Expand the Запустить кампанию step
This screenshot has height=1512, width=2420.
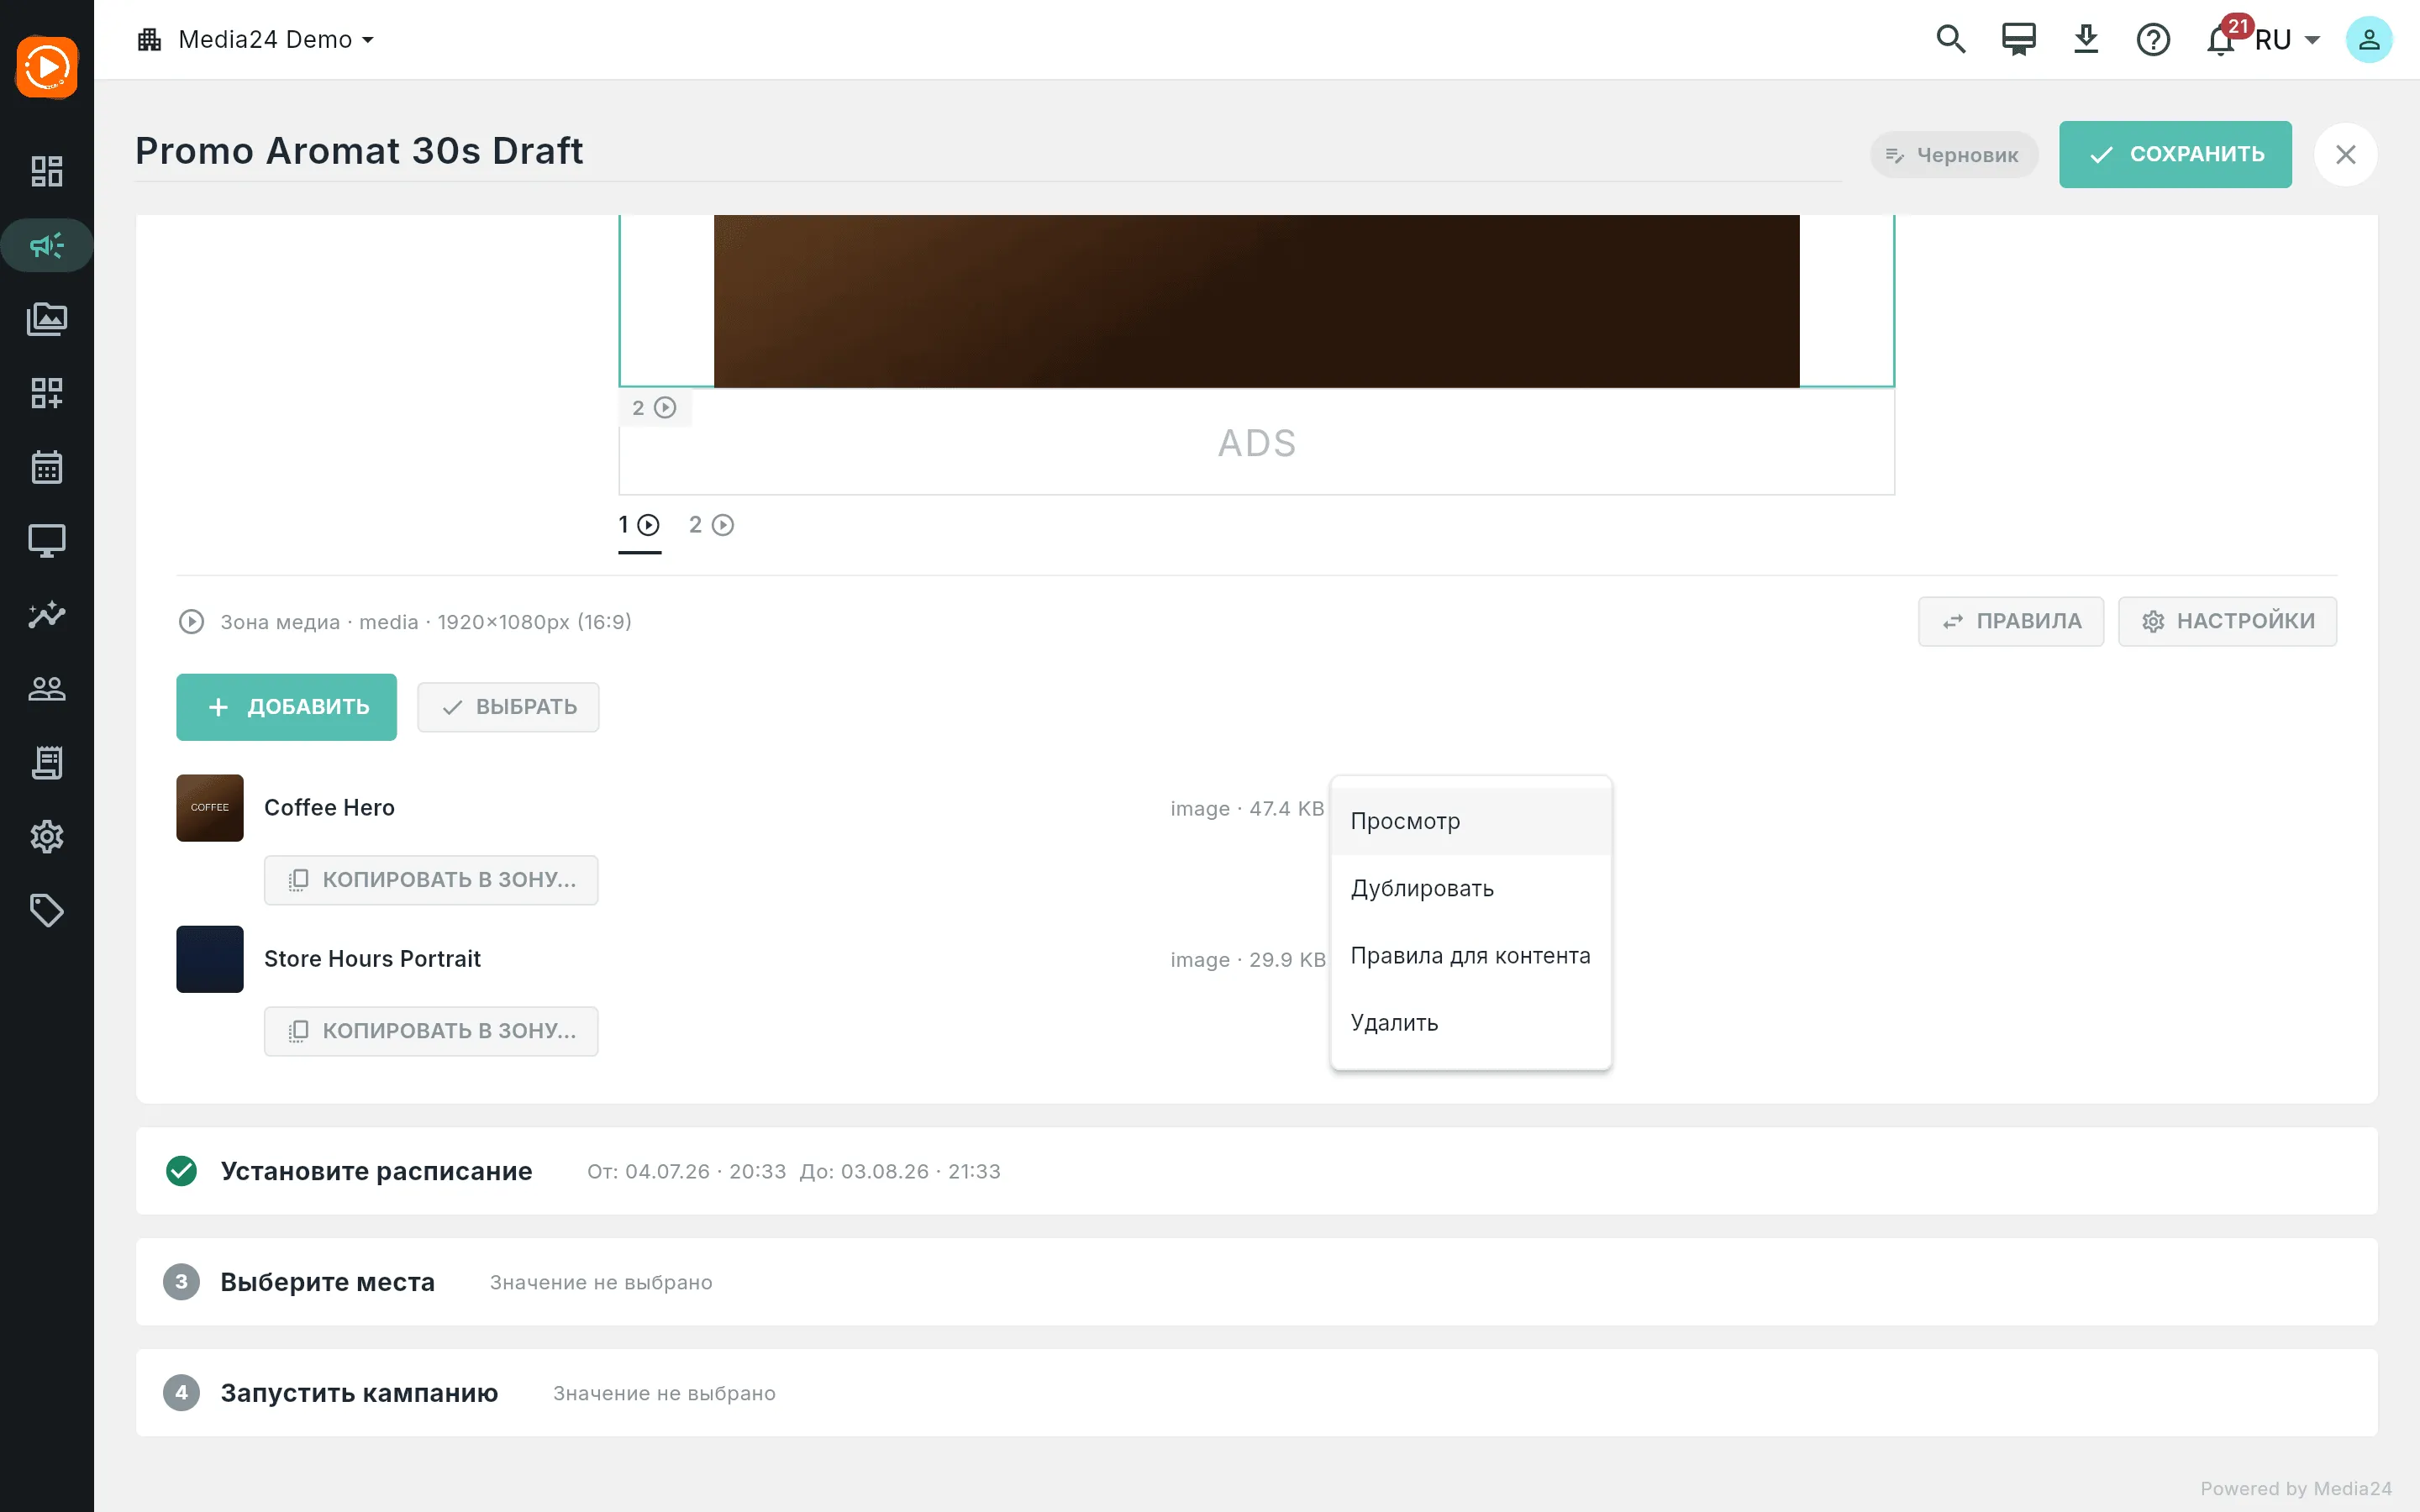[1256, 1393]
